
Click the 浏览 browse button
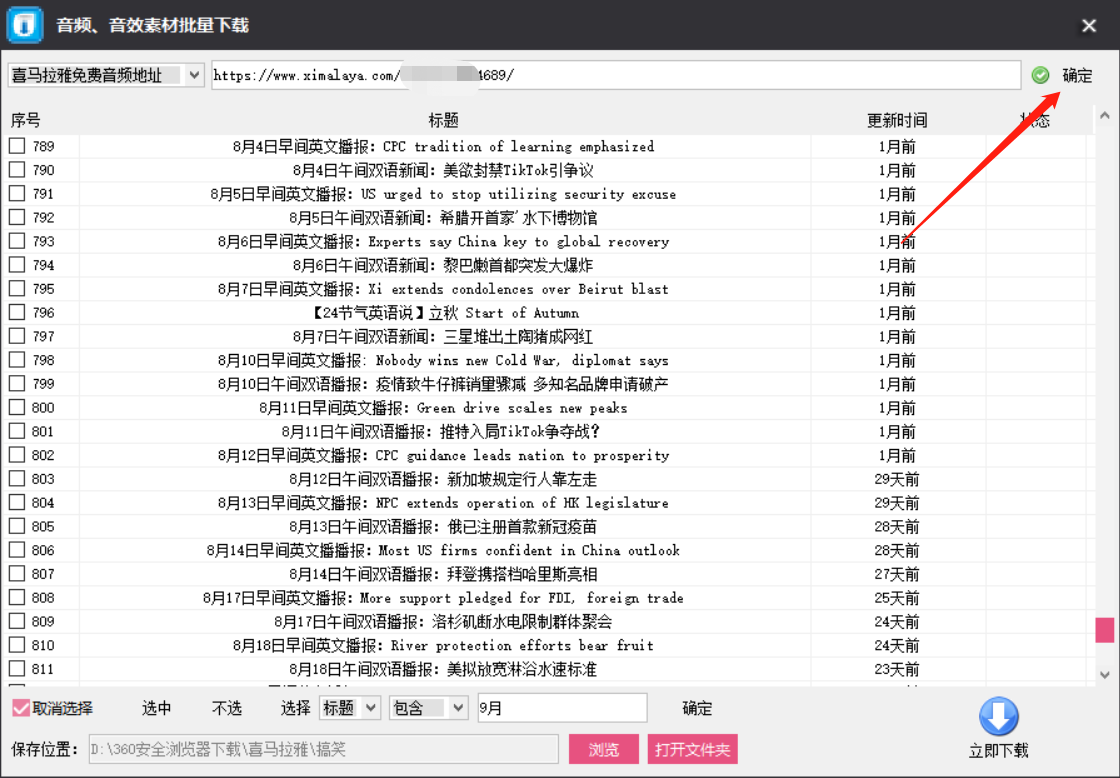(x=603, y=748)
